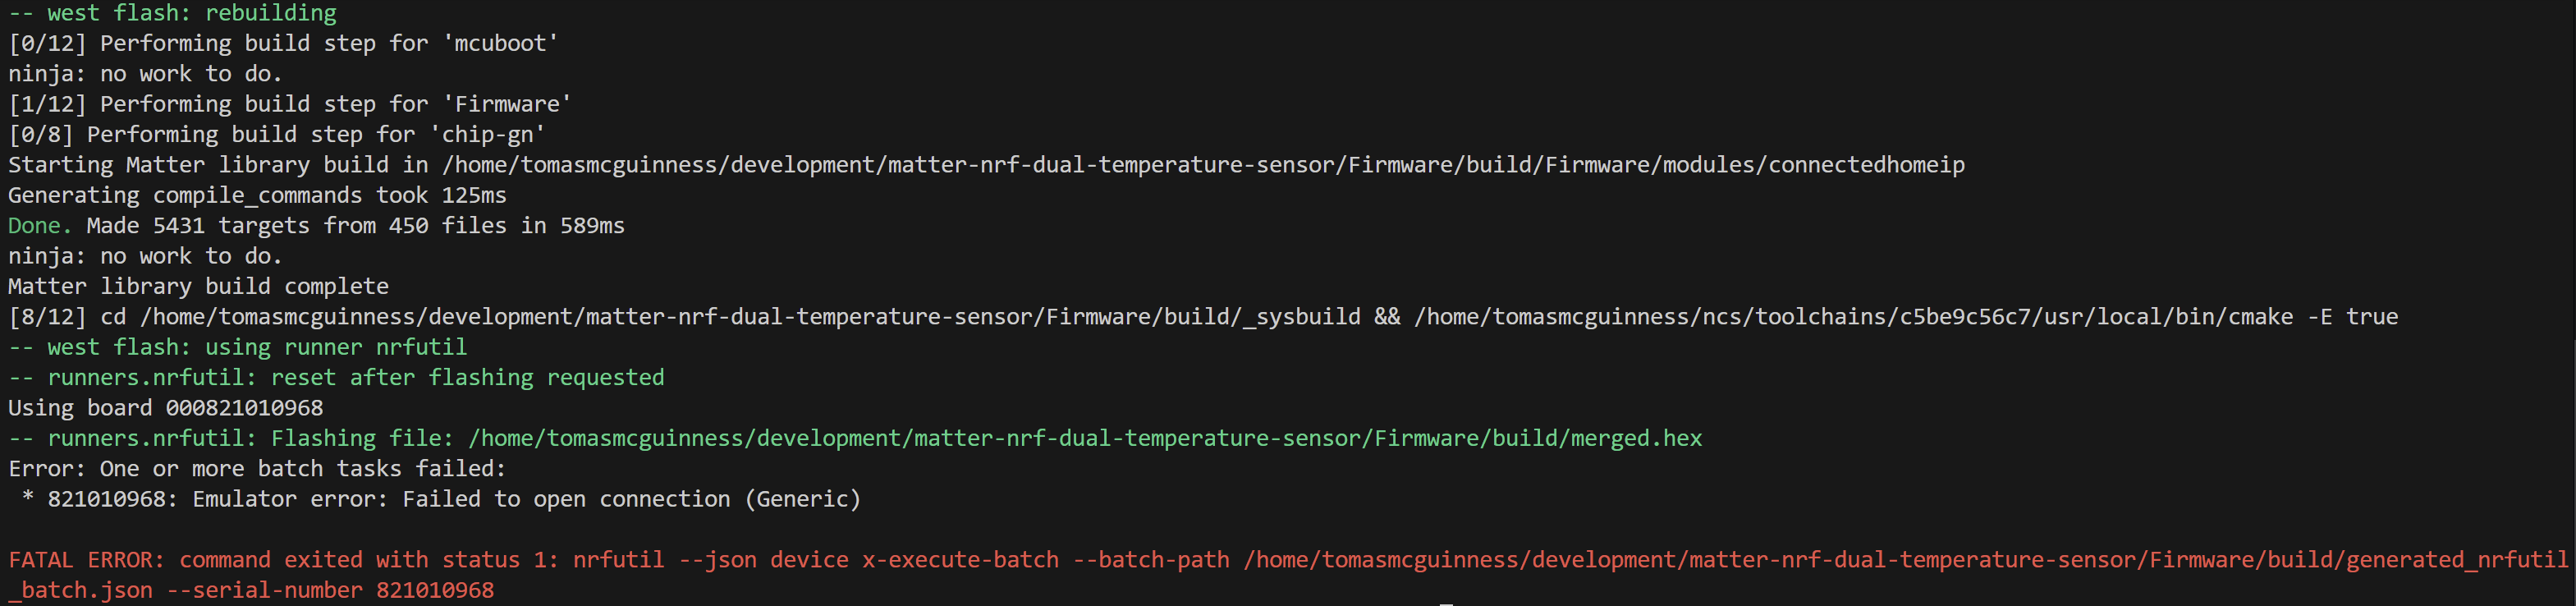The height and width of the screenshot is (606, 2576).
Task: Click the 'west flash: rebuilding' output line
Action: point(172,13)
